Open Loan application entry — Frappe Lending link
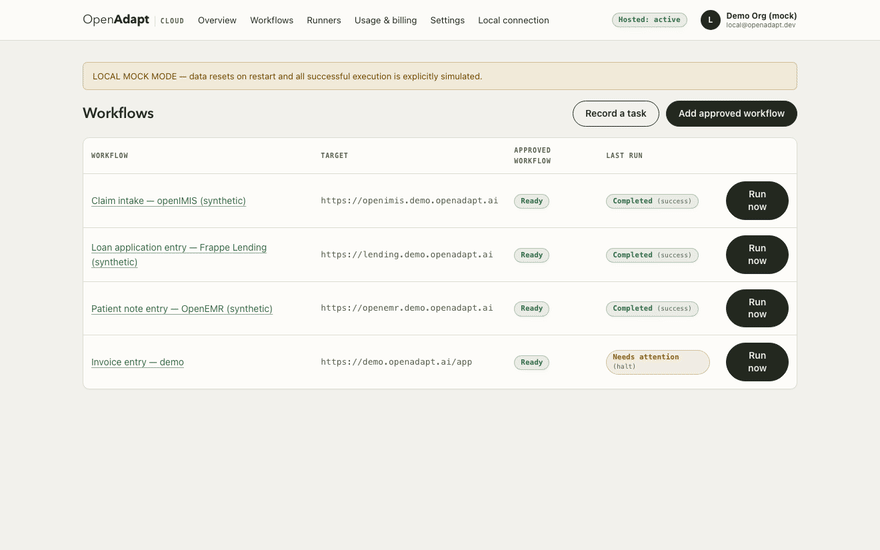Viewport: 880px width, 550px height. click(179, 255)
